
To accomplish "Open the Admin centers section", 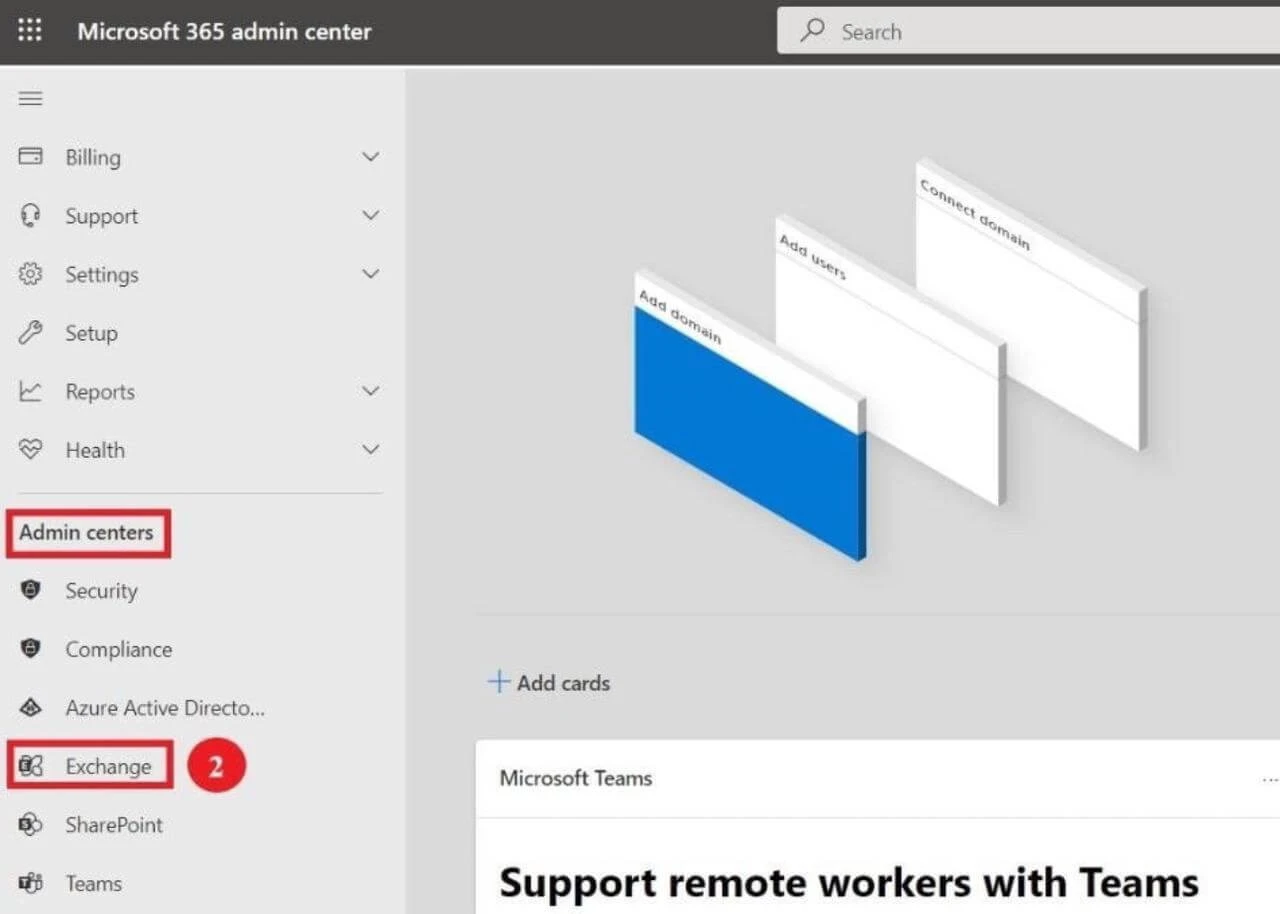I will (x=87, y=533).
